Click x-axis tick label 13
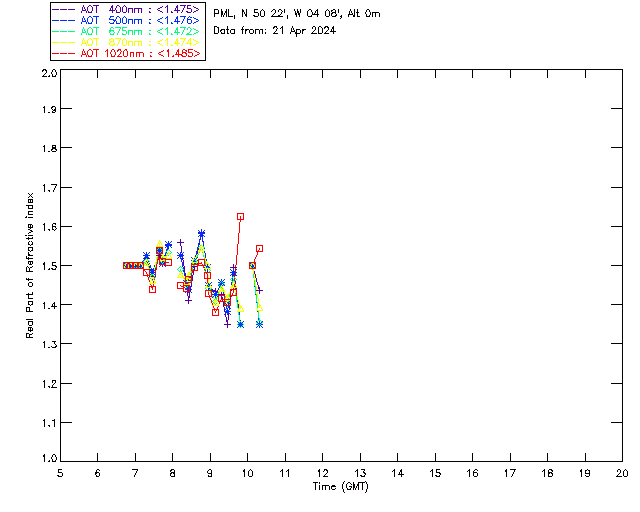Viewport: 640px width, 512px height. click(x=360, y=473)
